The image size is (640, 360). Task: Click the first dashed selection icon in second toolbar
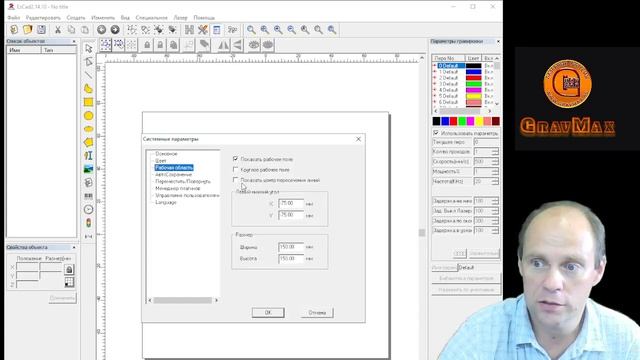(x=105, y=45)
